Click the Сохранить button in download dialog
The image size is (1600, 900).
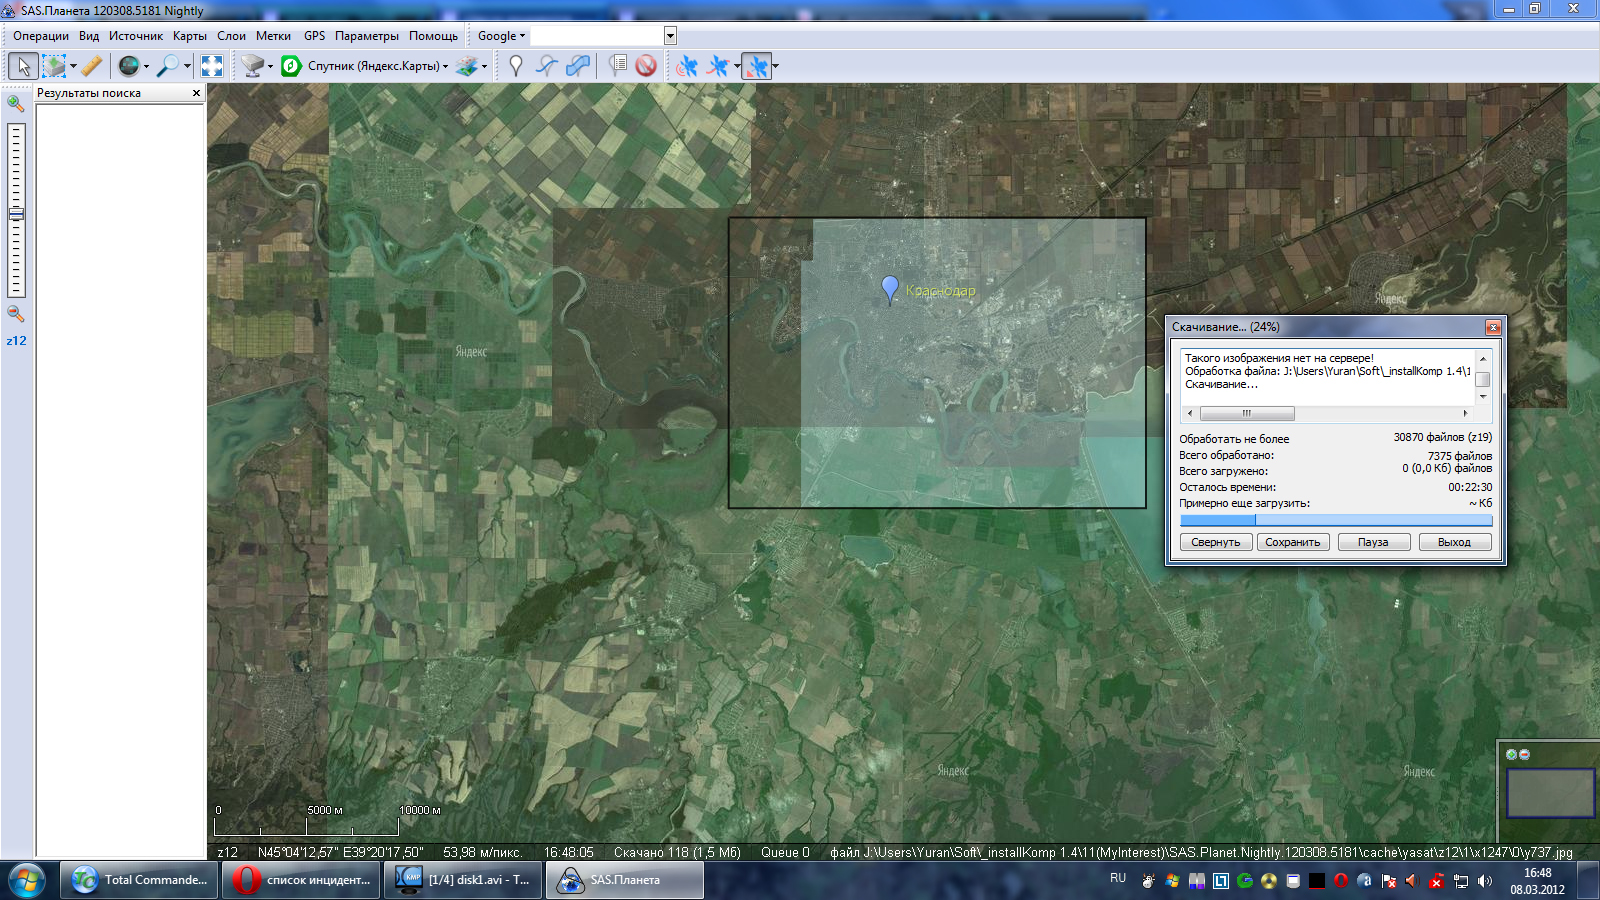click(x=1292, y=542)
